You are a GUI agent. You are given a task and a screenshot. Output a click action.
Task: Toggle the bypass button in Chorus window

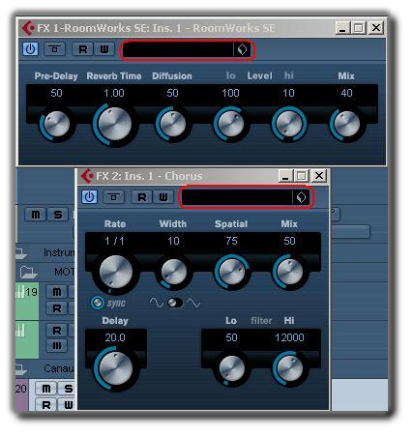click(x=113, y=197)
